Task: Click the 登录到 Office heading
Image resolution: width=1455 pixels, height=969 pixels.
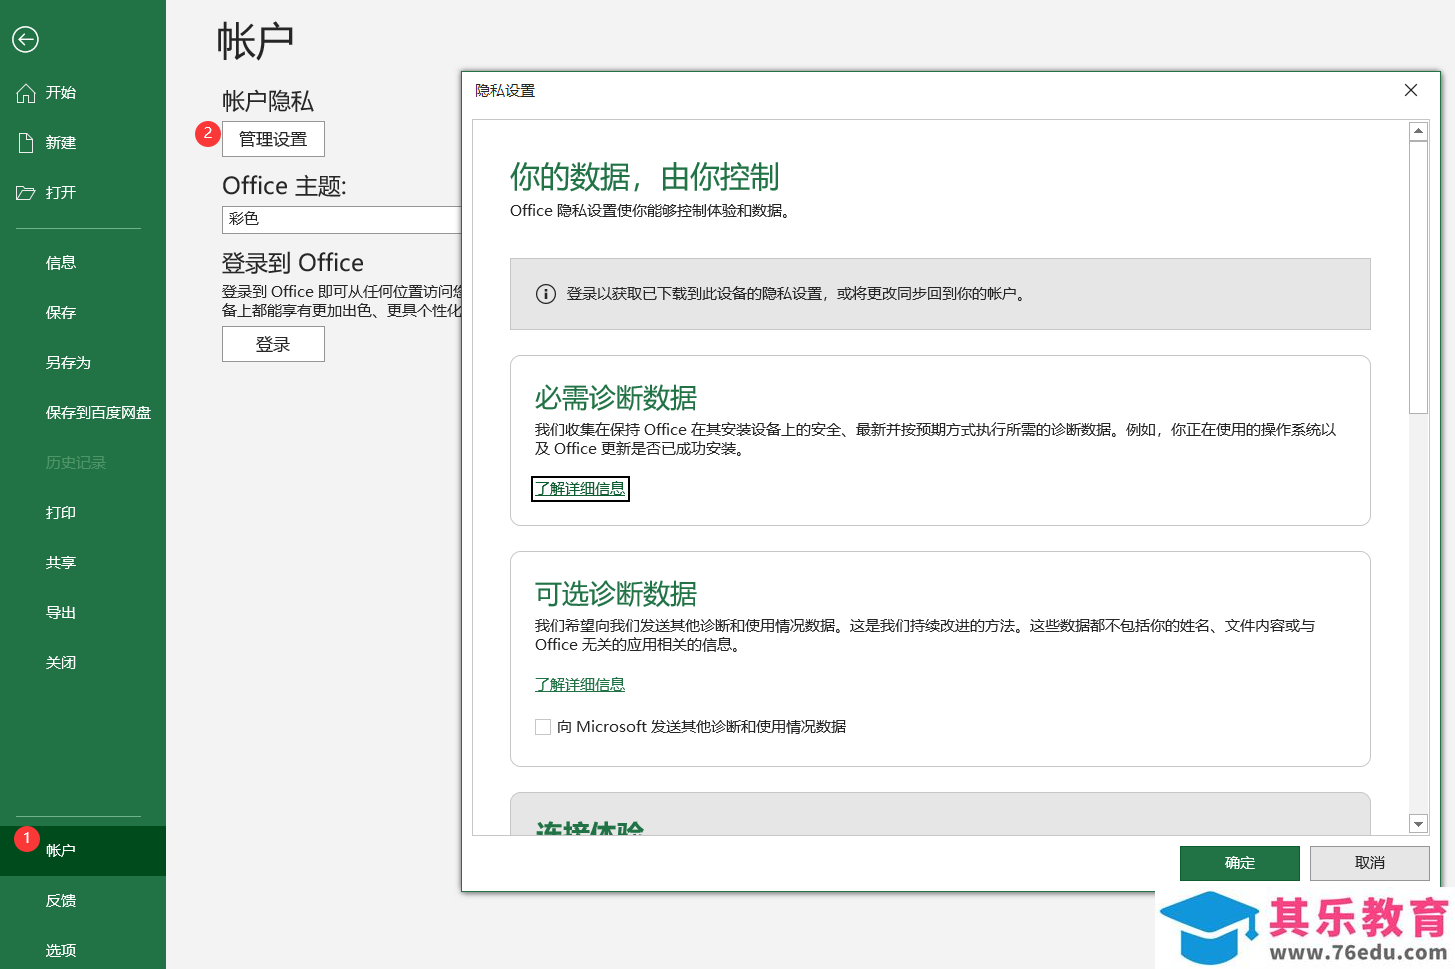Action: coord(293,263)
